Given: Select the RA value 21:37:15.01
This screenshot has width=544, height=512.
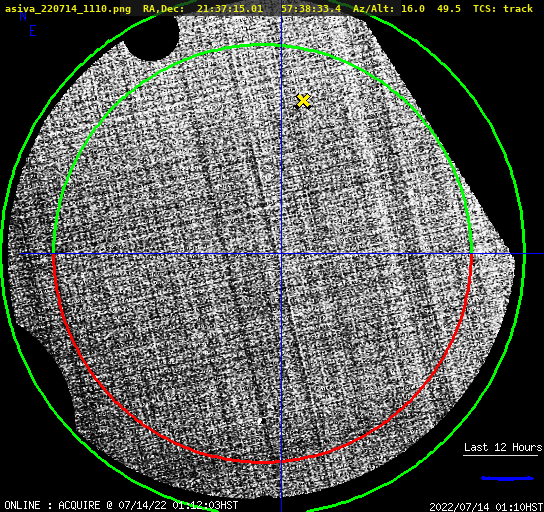Looking at the screenshot, I should (230, 8).
